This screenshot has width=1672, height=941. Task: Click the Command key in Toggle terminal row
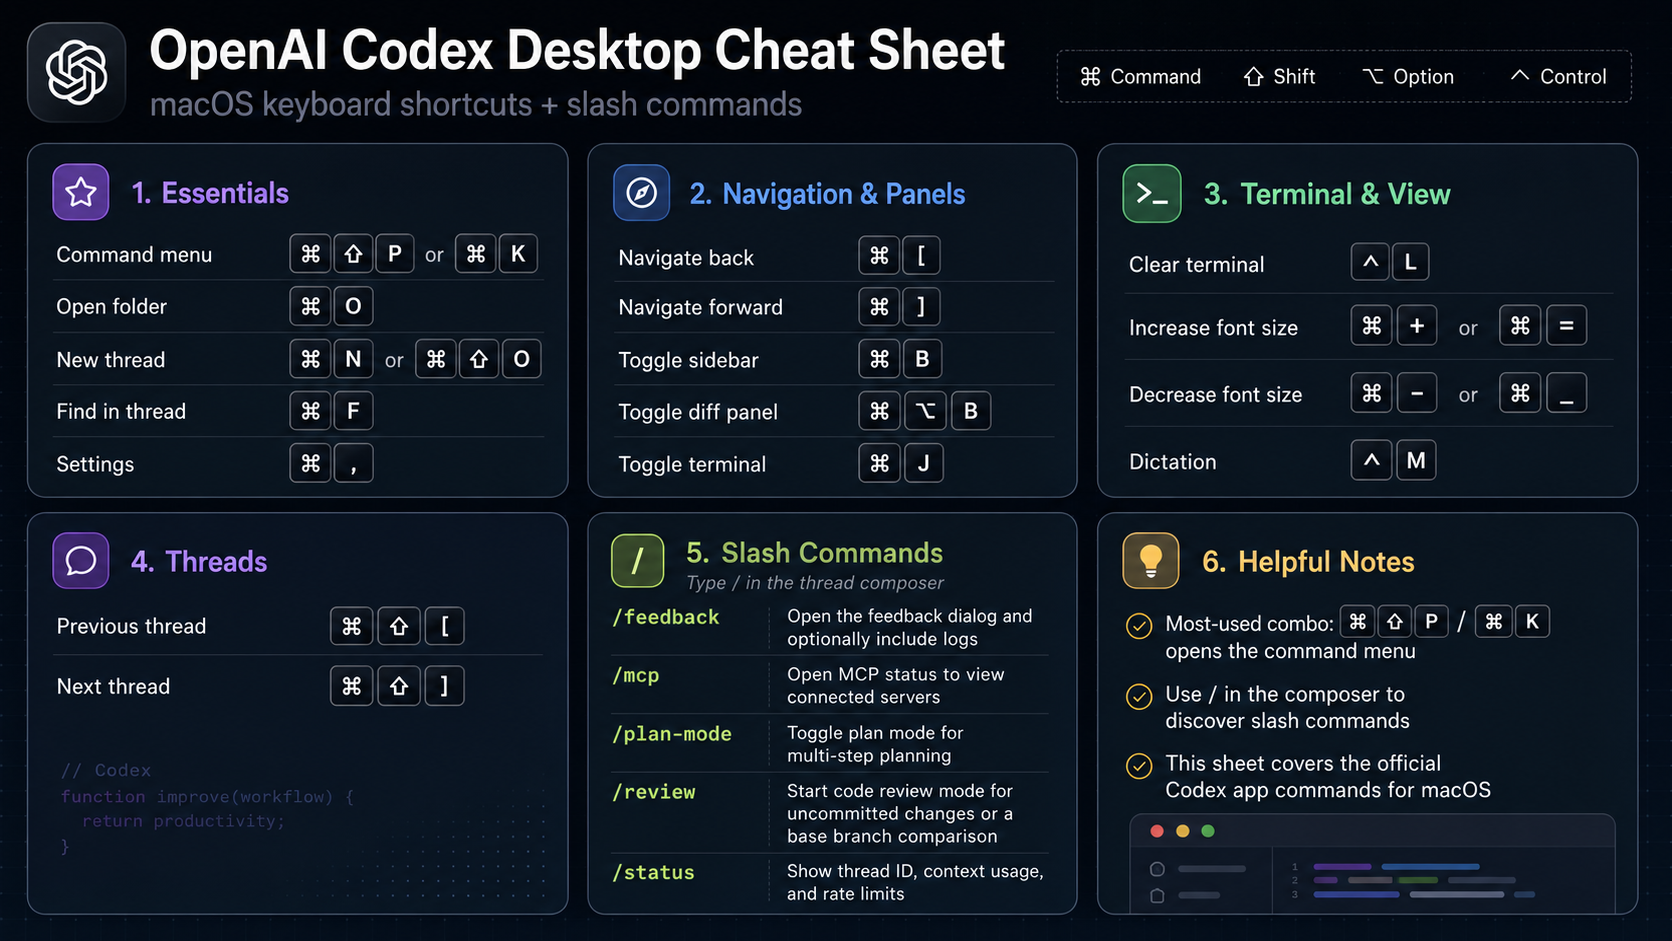(879, 463)
